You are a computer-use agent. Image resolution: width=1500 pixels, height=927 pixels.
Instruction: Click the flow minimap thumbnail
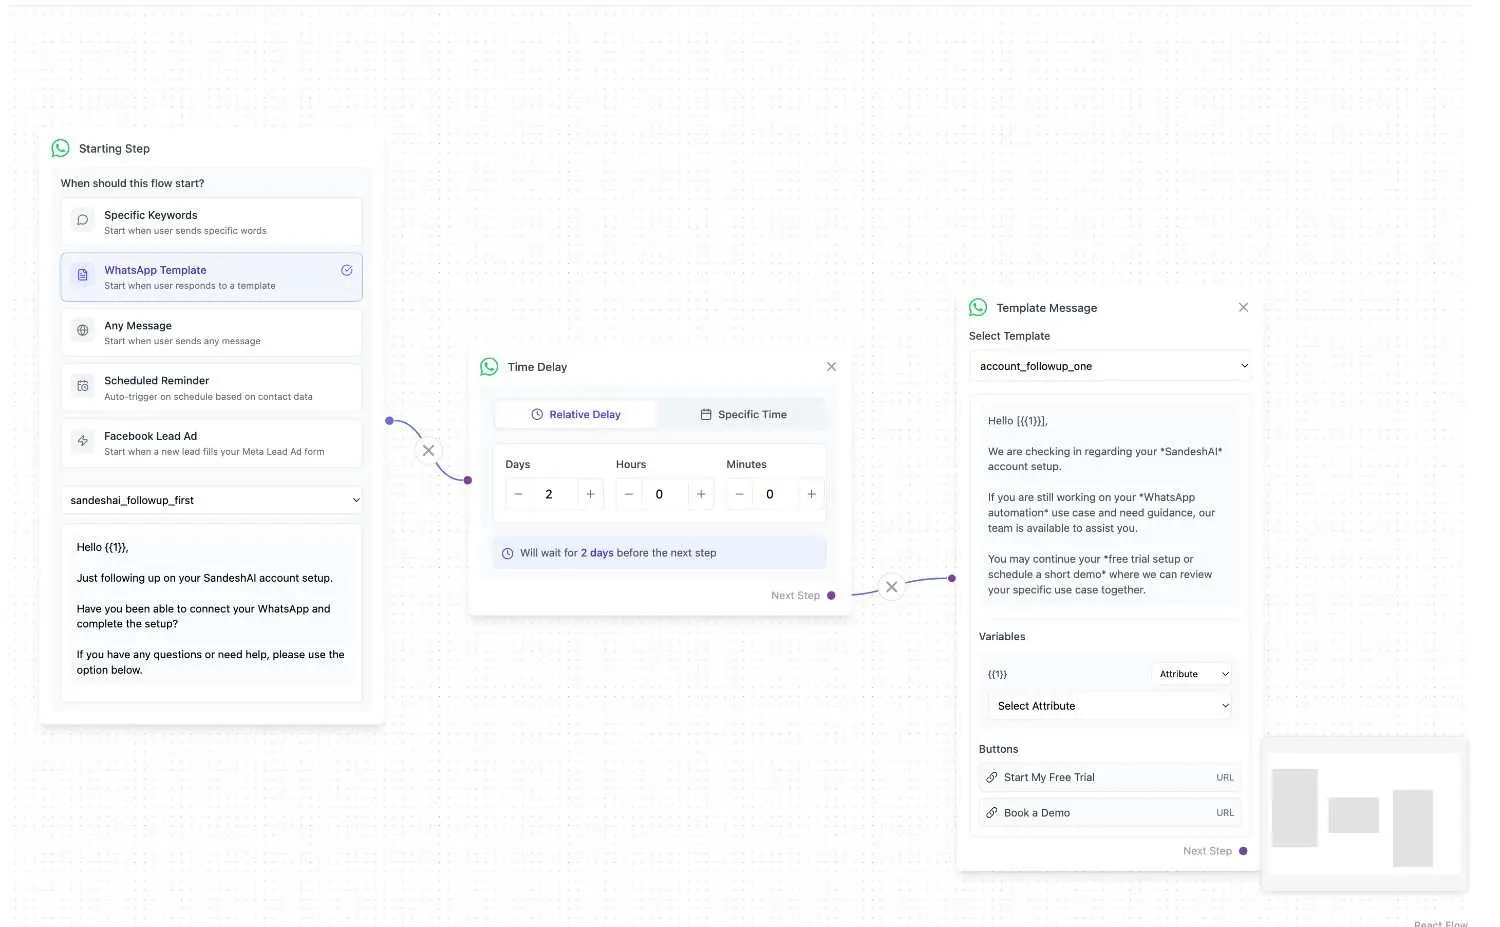click(x=1365, y=814)
